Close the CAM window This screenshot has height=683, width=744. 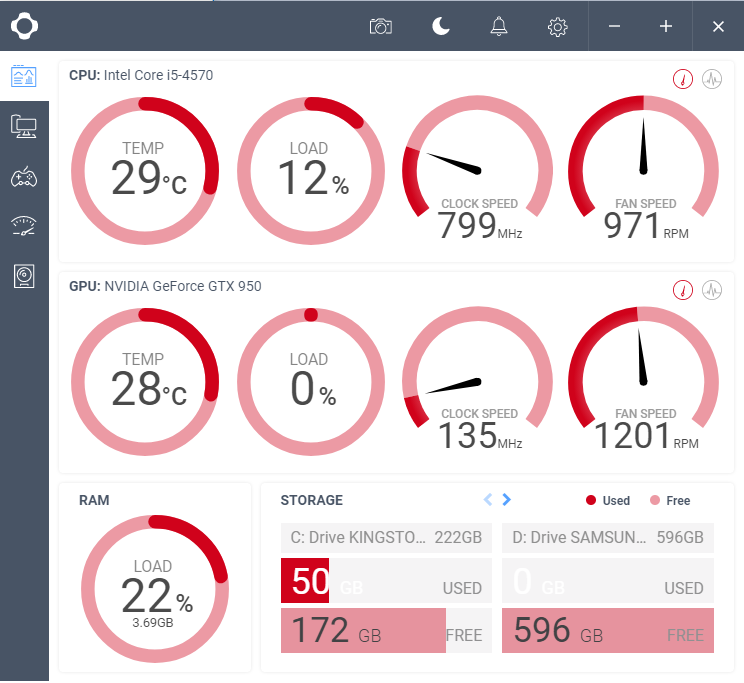(718, 27)
